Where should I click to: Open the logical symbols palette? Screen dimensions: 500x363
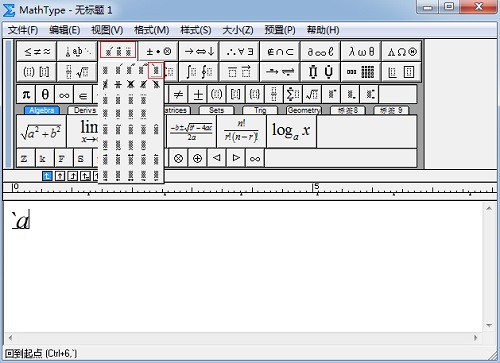[240, 51]
